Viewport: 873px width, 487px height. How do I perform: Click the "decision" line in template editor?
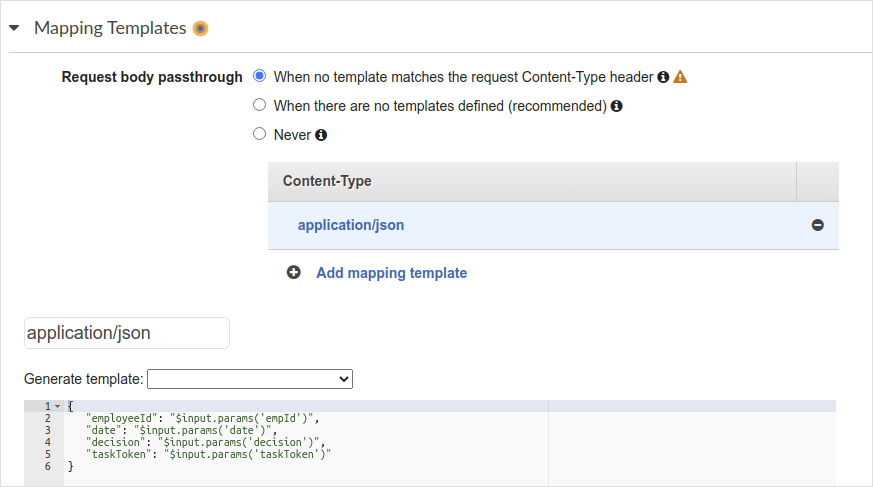205,442
